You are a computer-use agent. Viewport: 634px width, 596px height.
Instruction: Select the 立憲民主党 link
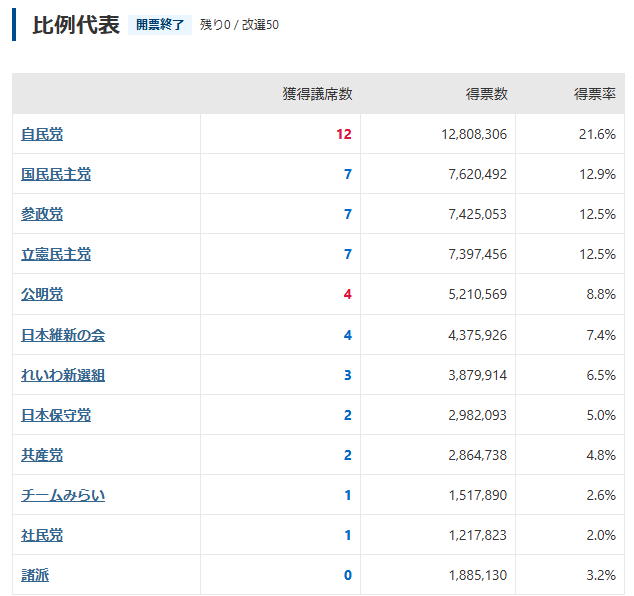[56, 254]
